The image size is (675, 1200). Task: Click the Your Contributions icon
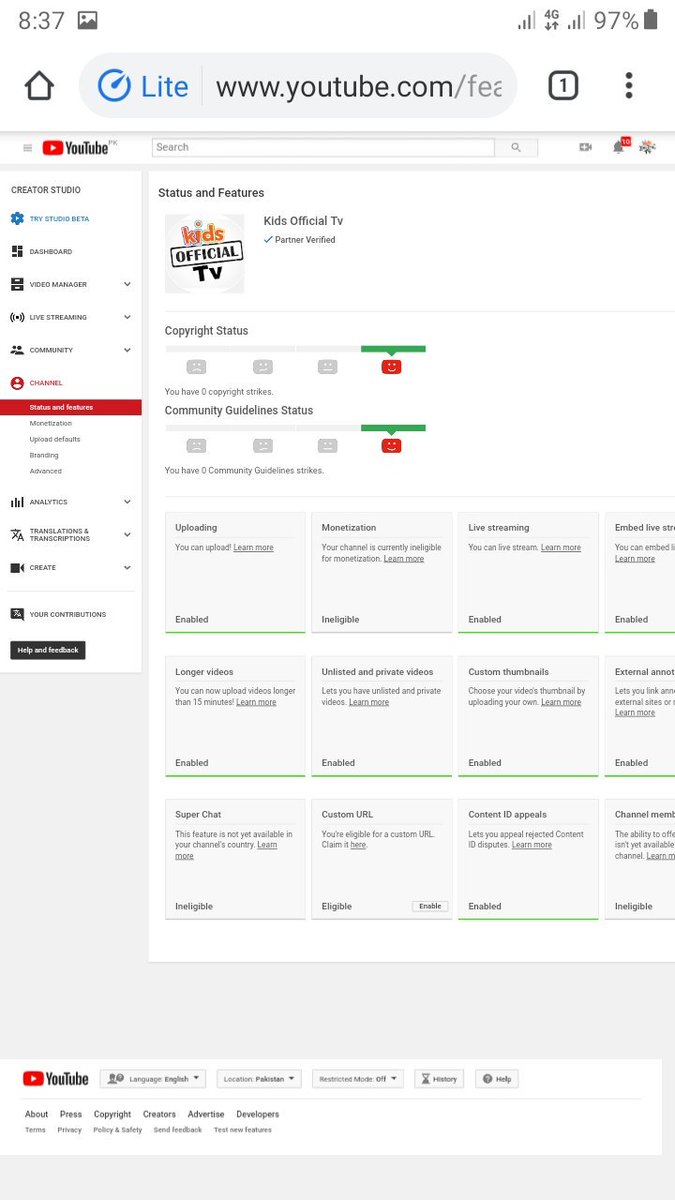click(17, 615)
